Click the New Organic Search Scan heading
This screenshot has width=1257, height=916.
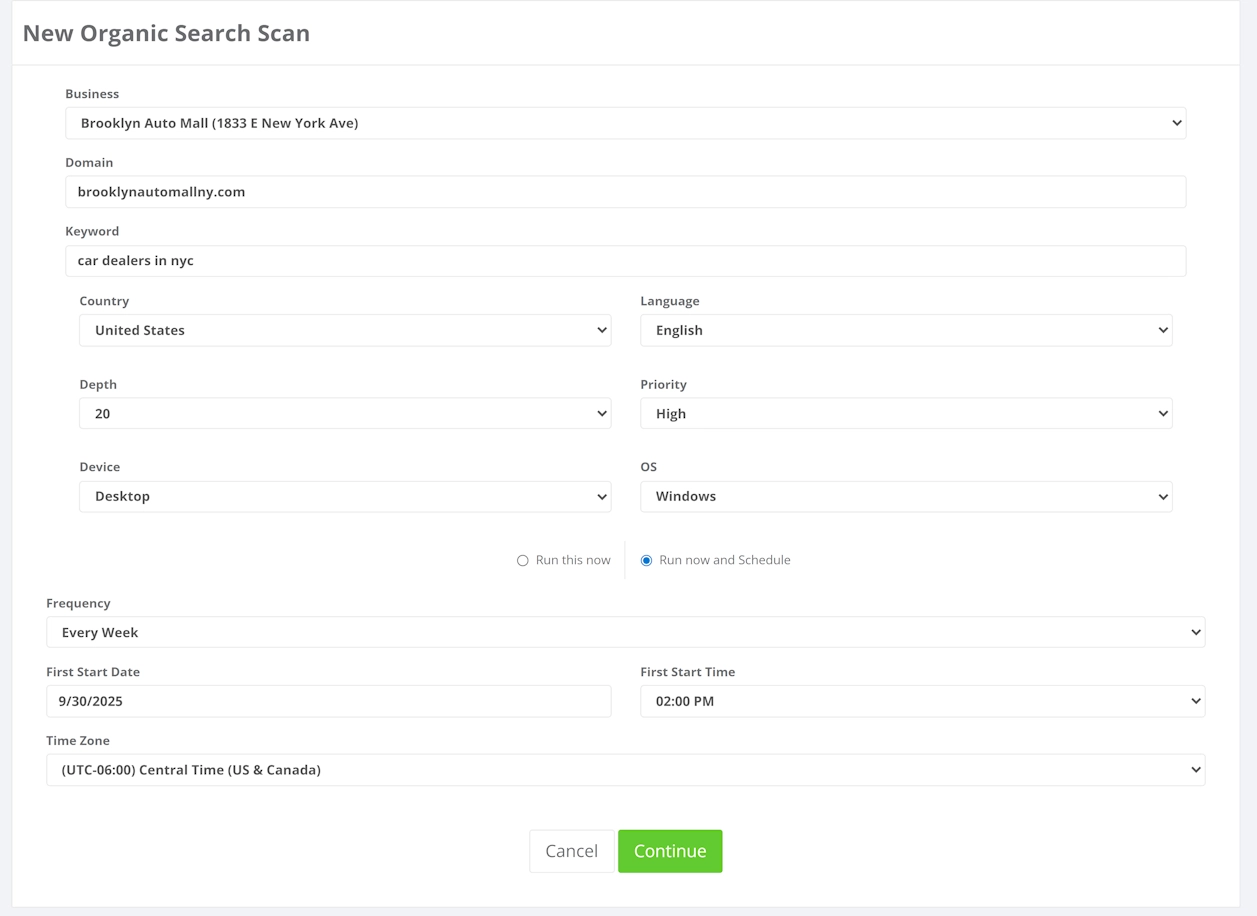pos(166,33)
